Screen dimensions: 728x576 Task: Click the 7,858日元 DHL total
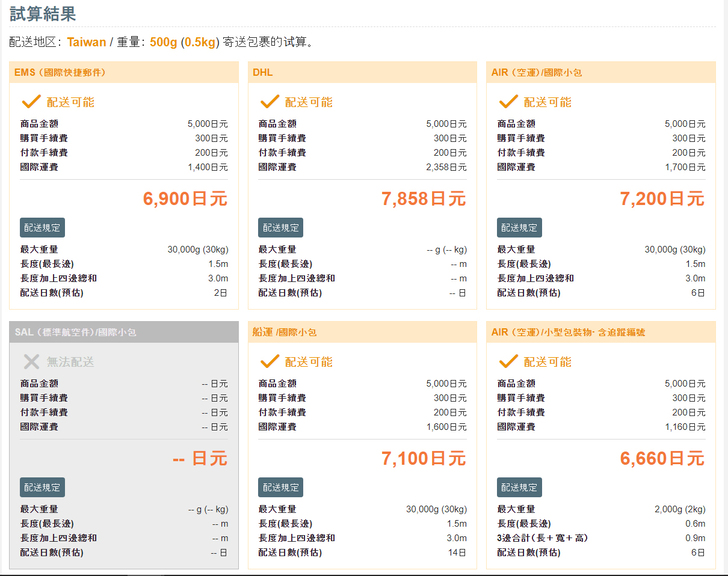tap(423, 199)
